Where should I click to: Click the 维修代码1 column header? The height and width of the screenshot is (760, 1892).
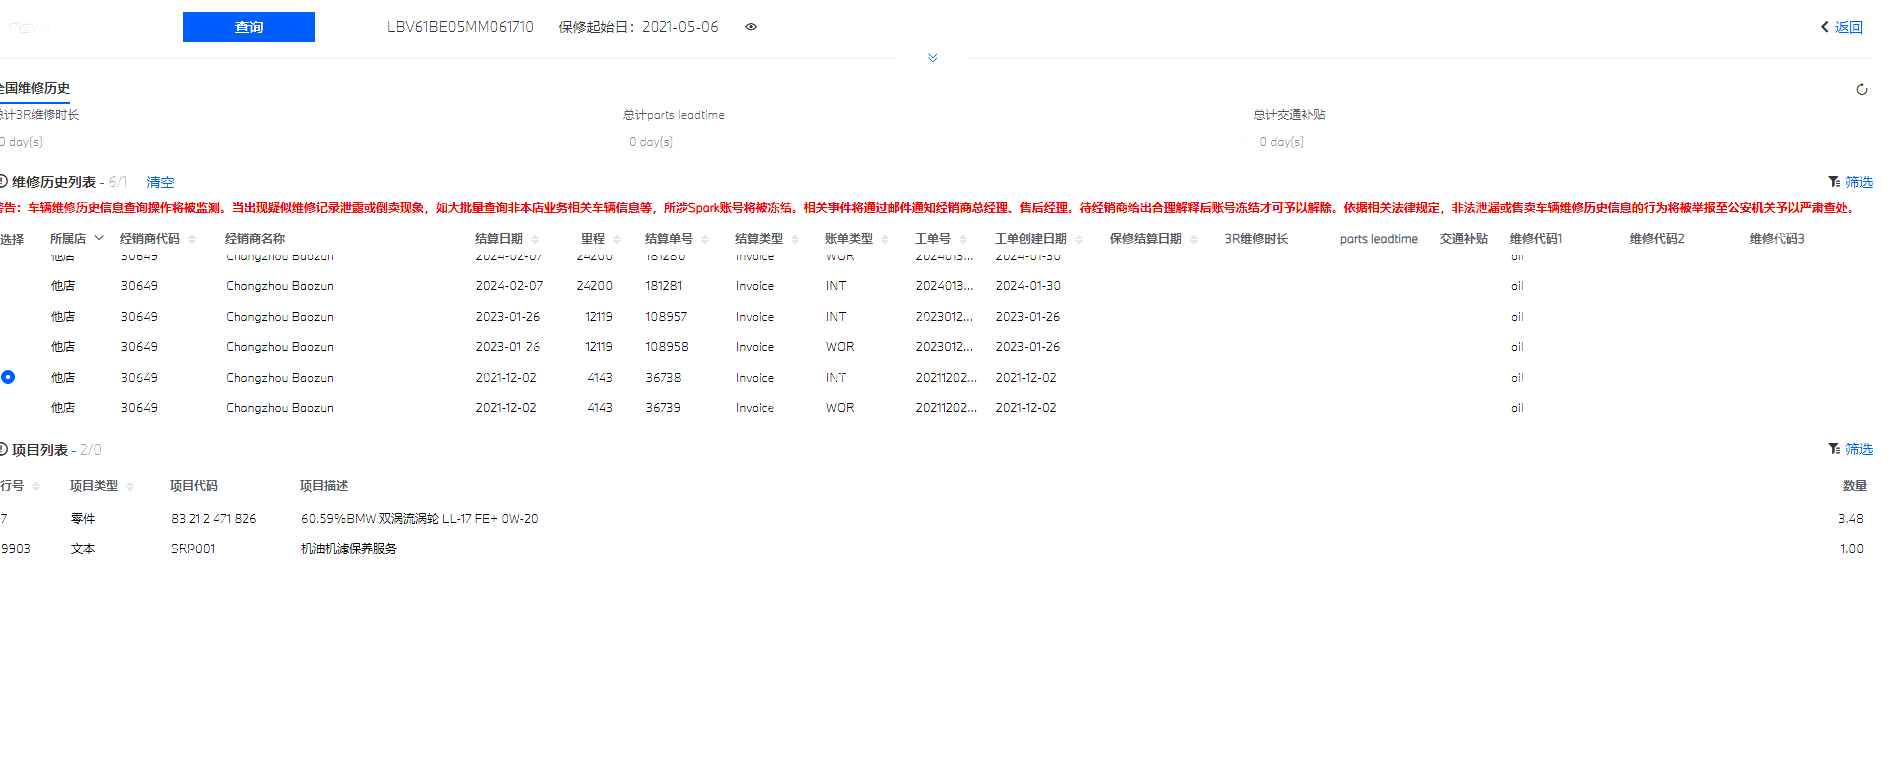(x=1536, y=239)
